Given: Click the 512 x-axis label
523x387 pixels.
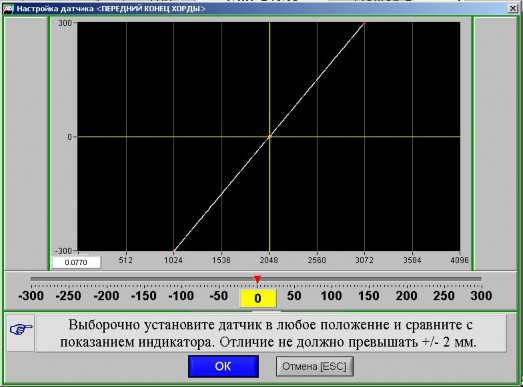Looking at the screenshot, I should (x=126, y=260).
